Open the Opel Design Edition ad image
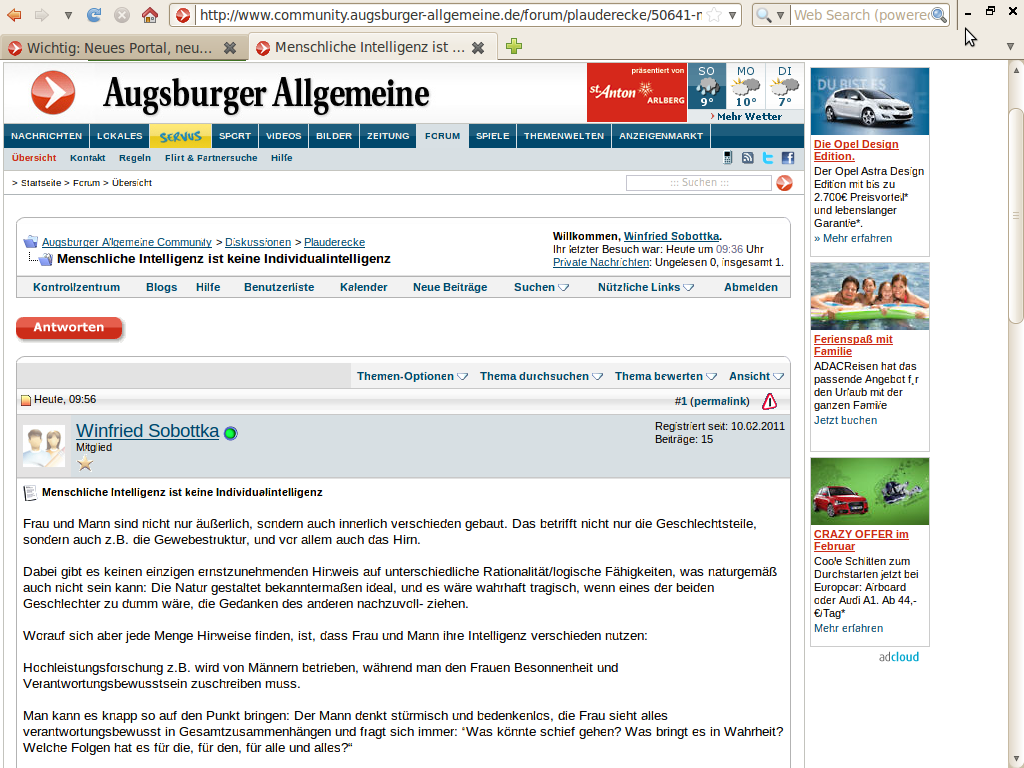 pyautogui.click(x=869, y=101)
